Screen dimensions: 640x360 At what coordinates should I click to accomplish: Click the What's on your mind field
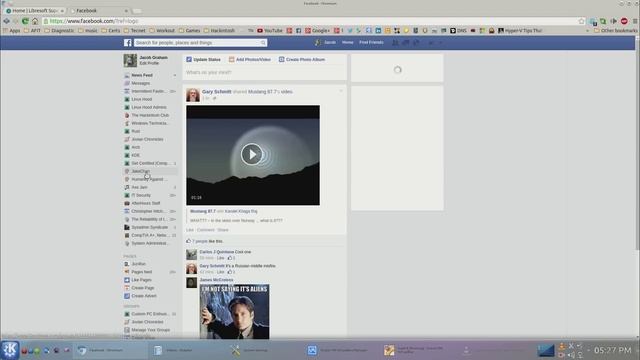click(x=264, y=72)
